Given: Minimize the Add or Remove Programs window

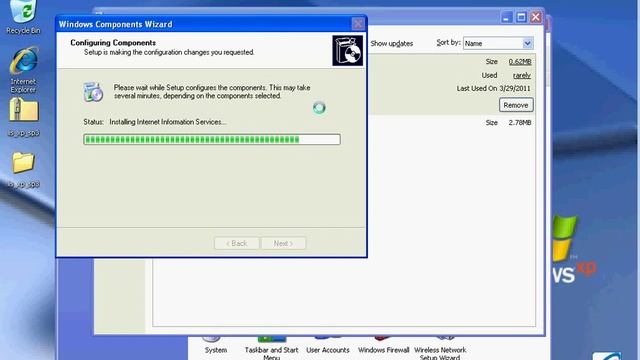Looking at the screenshot, I should point(507,18).
